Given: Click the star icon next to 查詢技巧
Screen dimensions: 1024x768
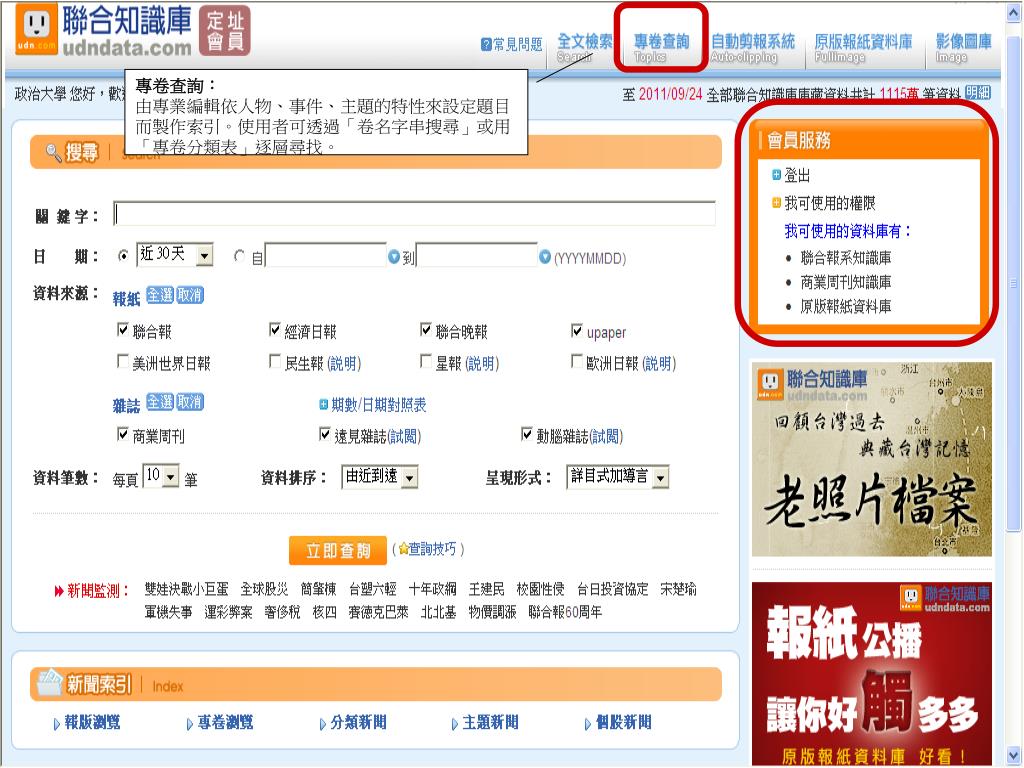Looking at the screenshot, I should click(403, 549).
